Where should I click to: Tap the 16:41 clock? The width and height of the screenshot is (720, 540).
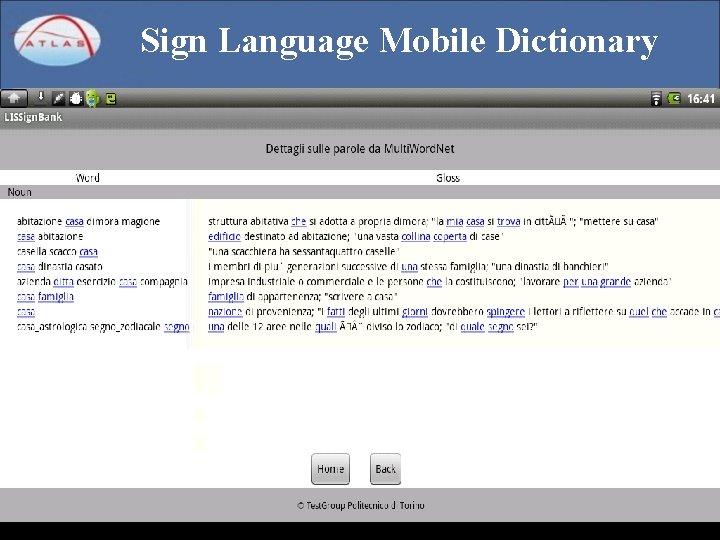point(701,99)
